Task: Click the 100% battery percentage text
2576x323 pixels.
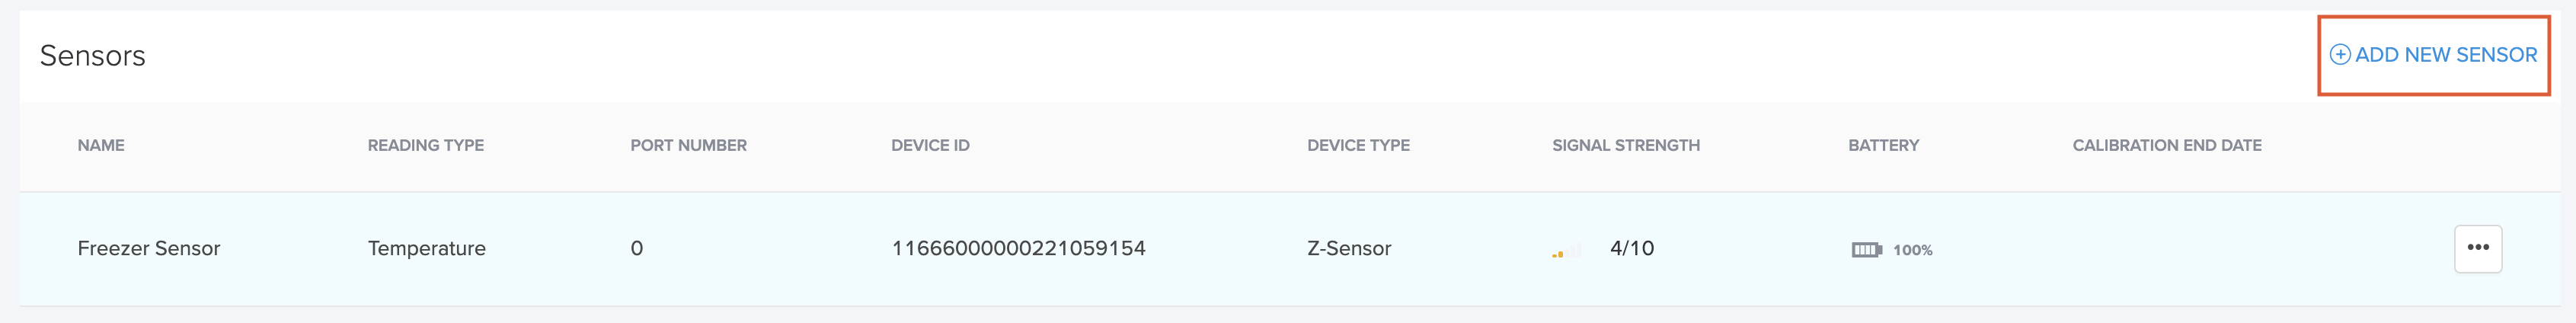Action: click(1912, 250)
